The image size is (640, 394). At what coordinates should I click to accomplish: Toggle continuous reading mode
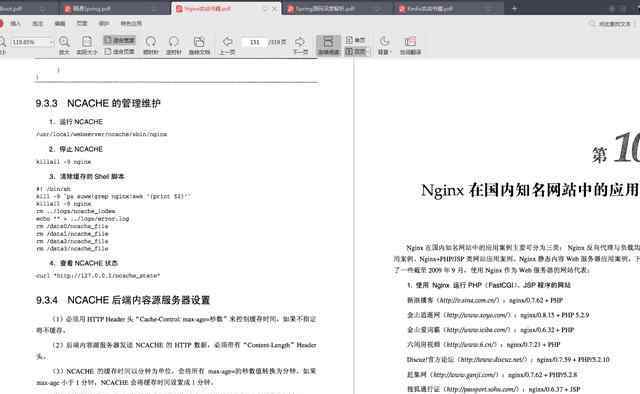tap(329, 45)
